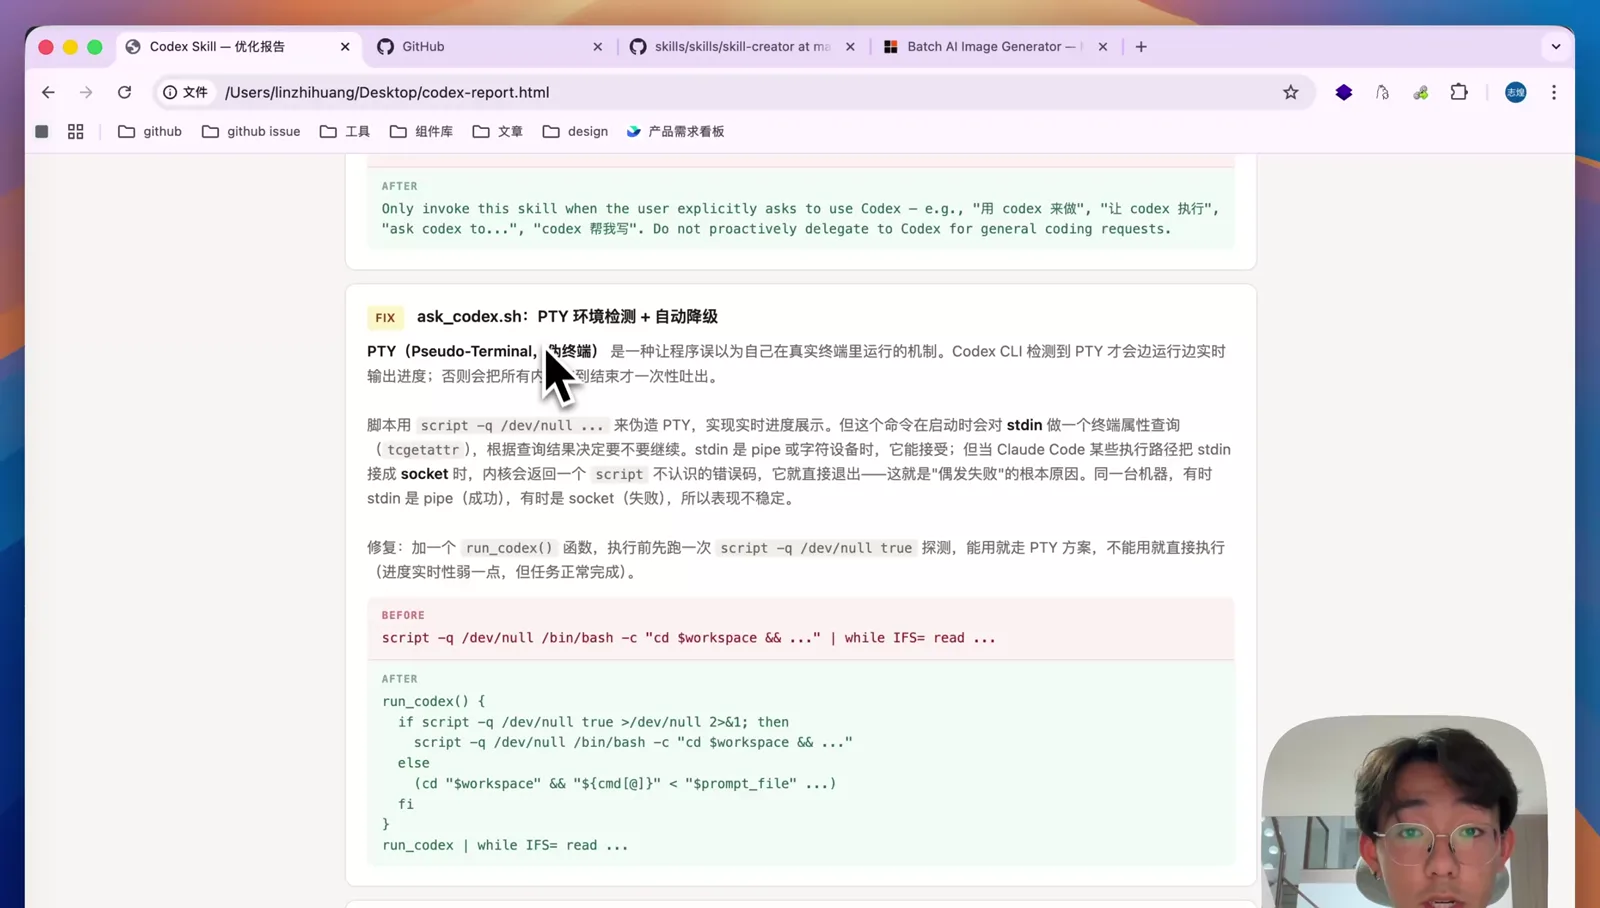Screen dimensions: 1600x908
Task: Open the 产品需求看板 bookmark
Action: (675, 131)
